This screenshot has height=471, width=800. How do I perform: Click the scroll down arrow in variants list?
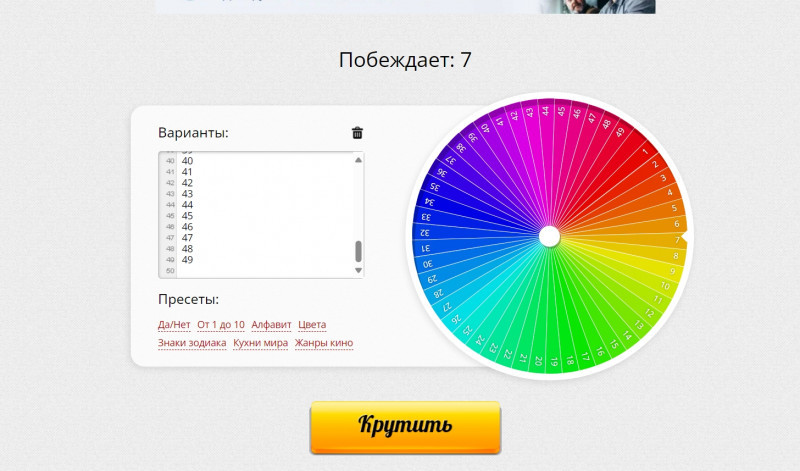click(x=358, y=270)
